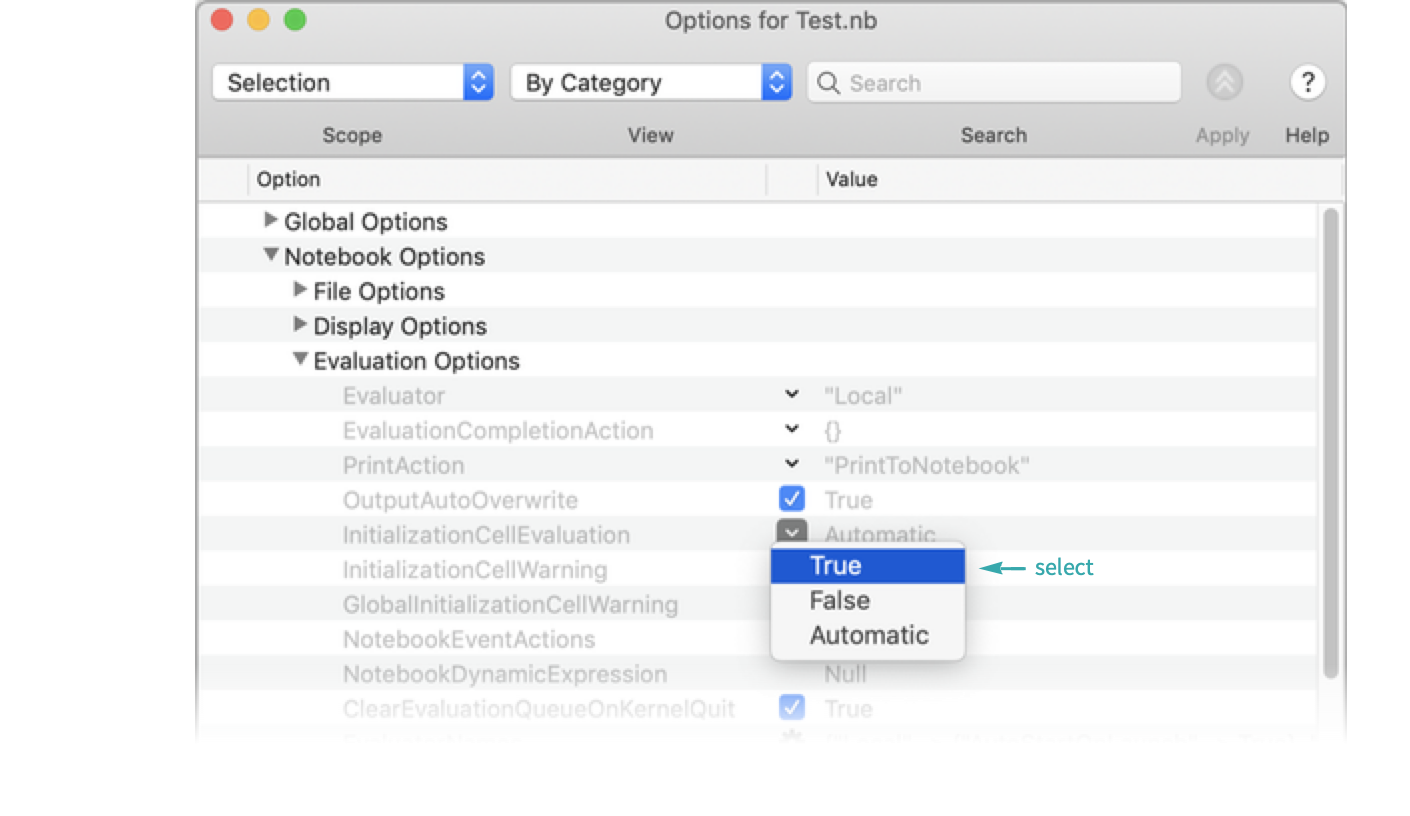Pick Automatic from the popup menu
The height and width of the screenshot is (816, 1410).
point(867,636)
